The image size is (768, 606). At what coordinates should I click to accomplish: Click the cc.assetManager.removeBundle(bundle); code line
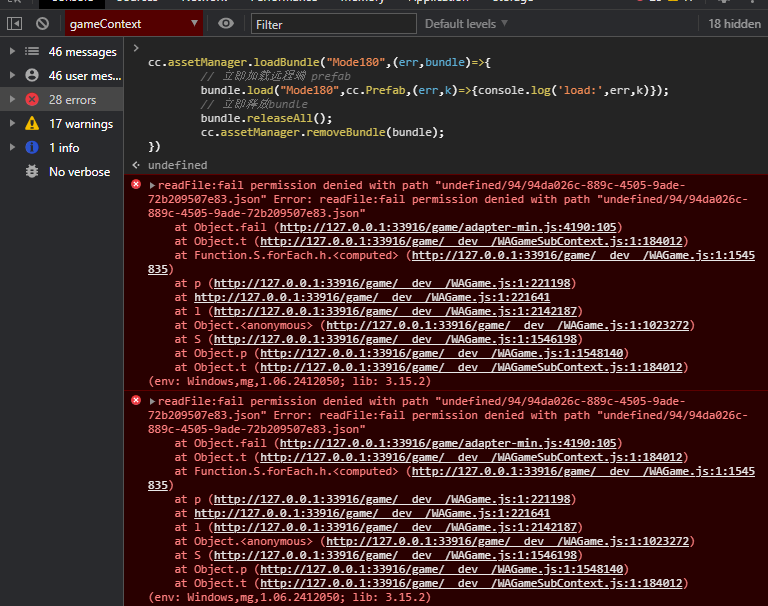tap(322, 132)
